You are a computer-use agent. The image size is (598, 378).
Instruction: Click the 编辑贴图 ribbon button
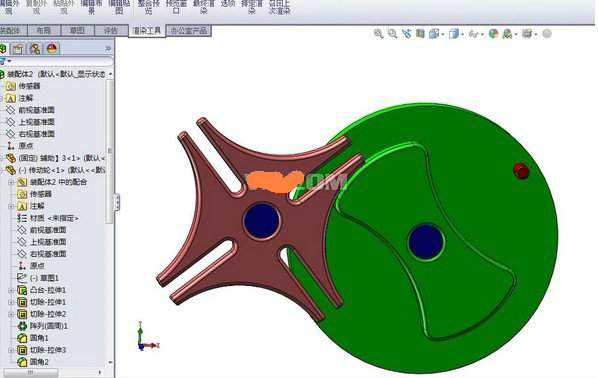point(119,7)
